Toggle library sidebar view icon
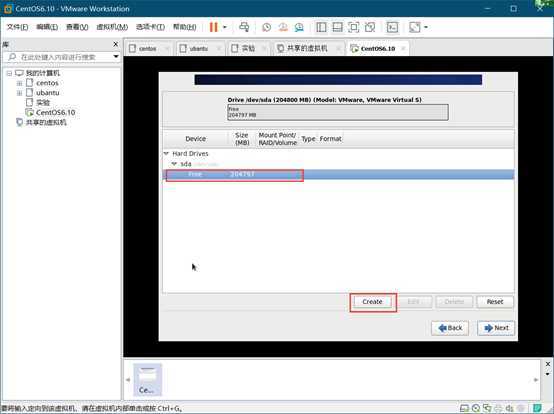The image size is (554, 414). [x=321, y=27]
